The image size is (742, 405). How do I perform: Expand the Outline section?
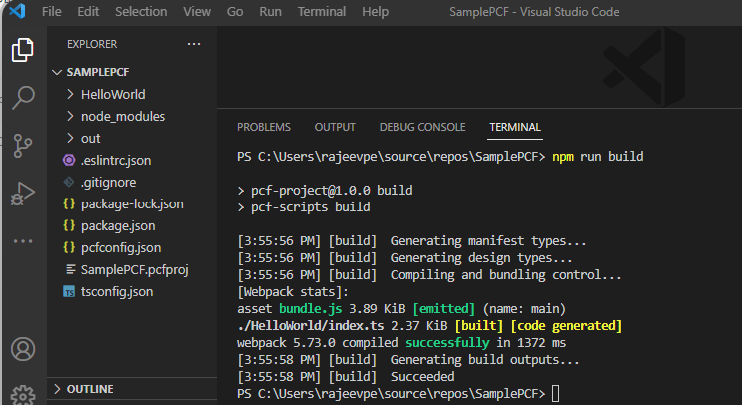[x=89, y=389]
